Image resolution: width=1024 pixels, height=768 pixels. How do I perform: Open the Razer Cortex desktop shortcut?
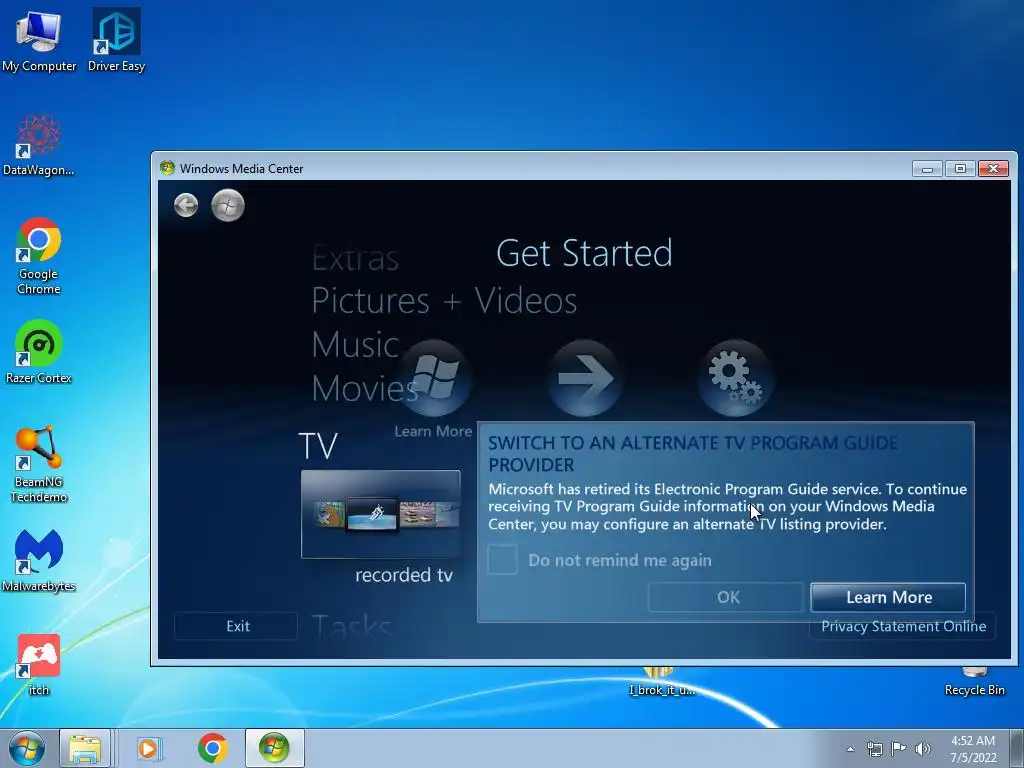pyautogui.click(x=39, y=351)
